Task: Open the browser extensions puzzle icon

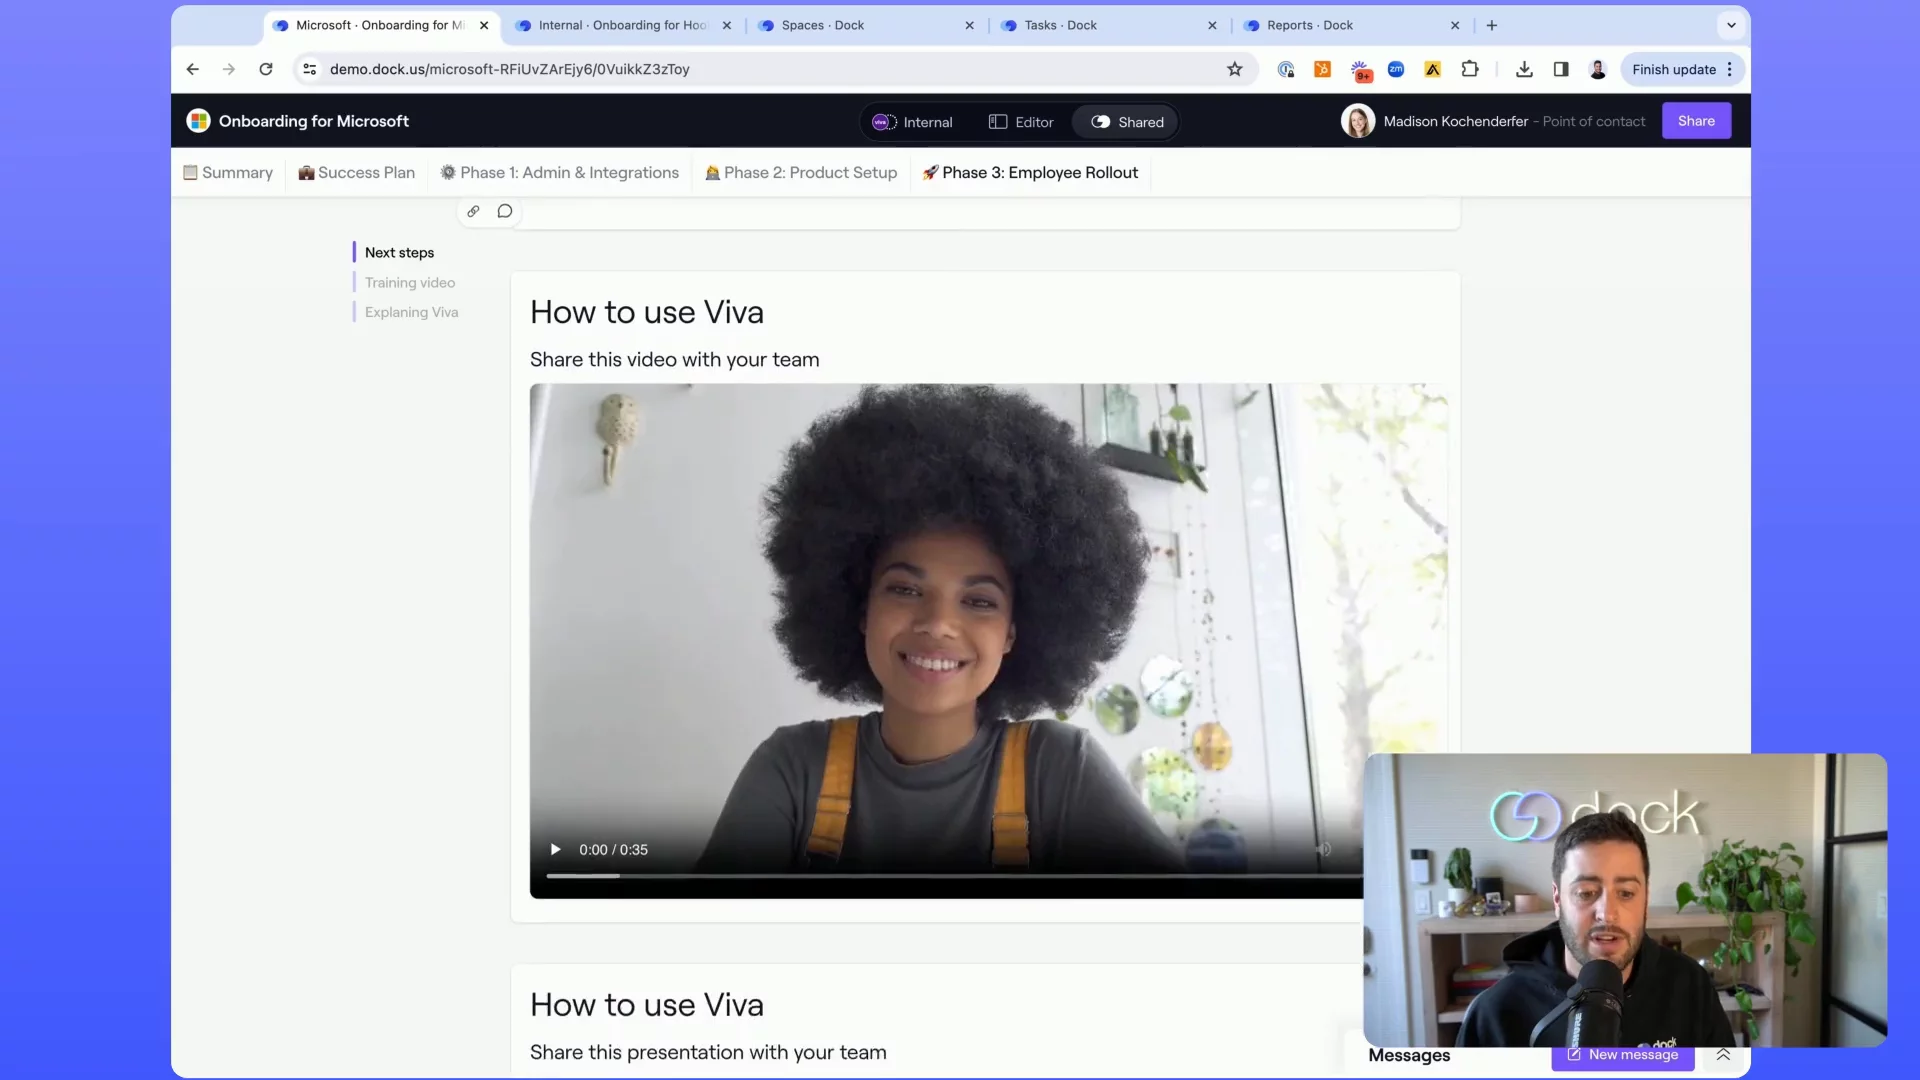Action: (x=1469, y=69)
